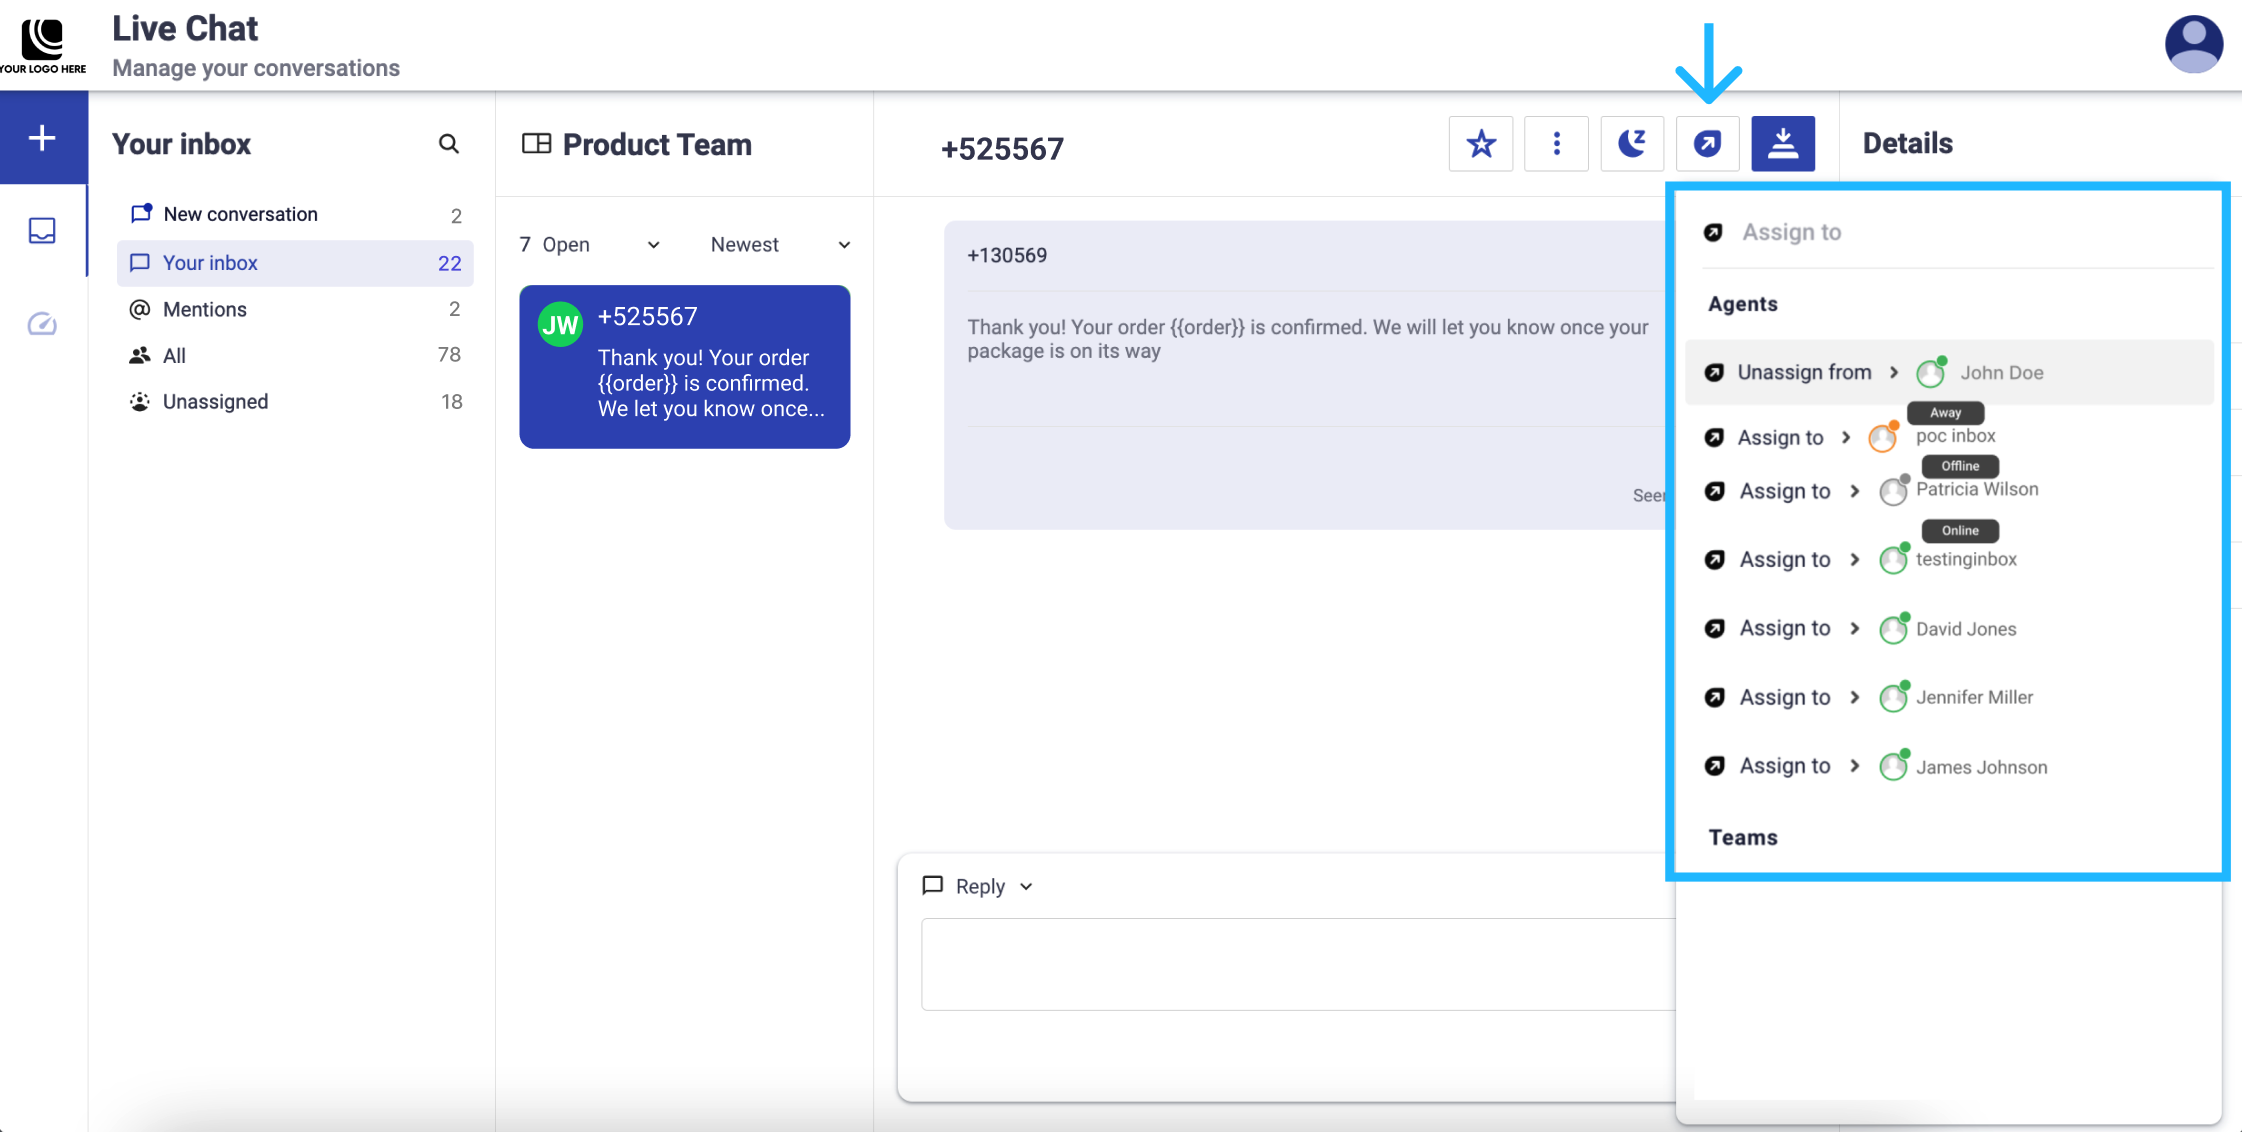Image resolution: width=2242 pixels, height=1132 pixels.
Task: Open the inbox tray sidebar icon
Action: tap(42, 231)
